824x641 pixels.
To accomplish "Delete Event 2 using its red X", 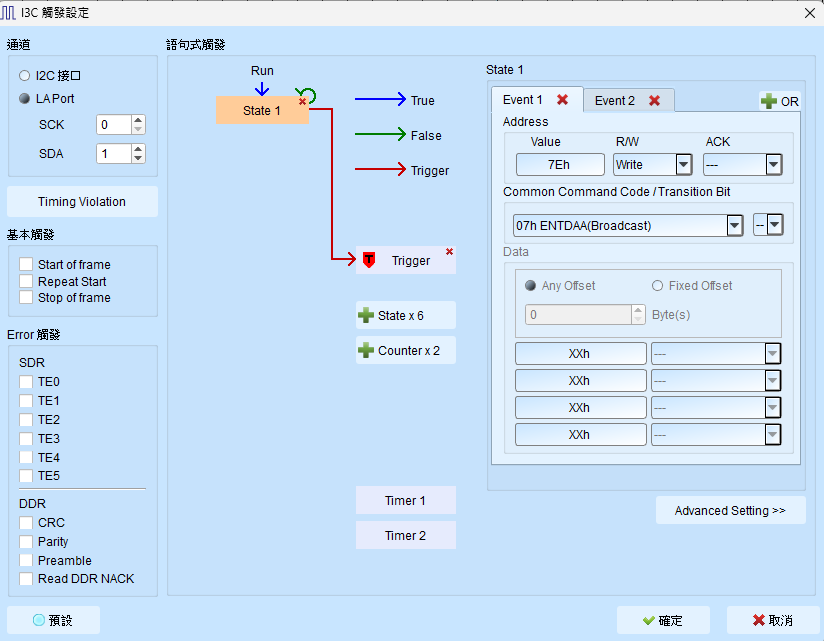I will 654,100.
